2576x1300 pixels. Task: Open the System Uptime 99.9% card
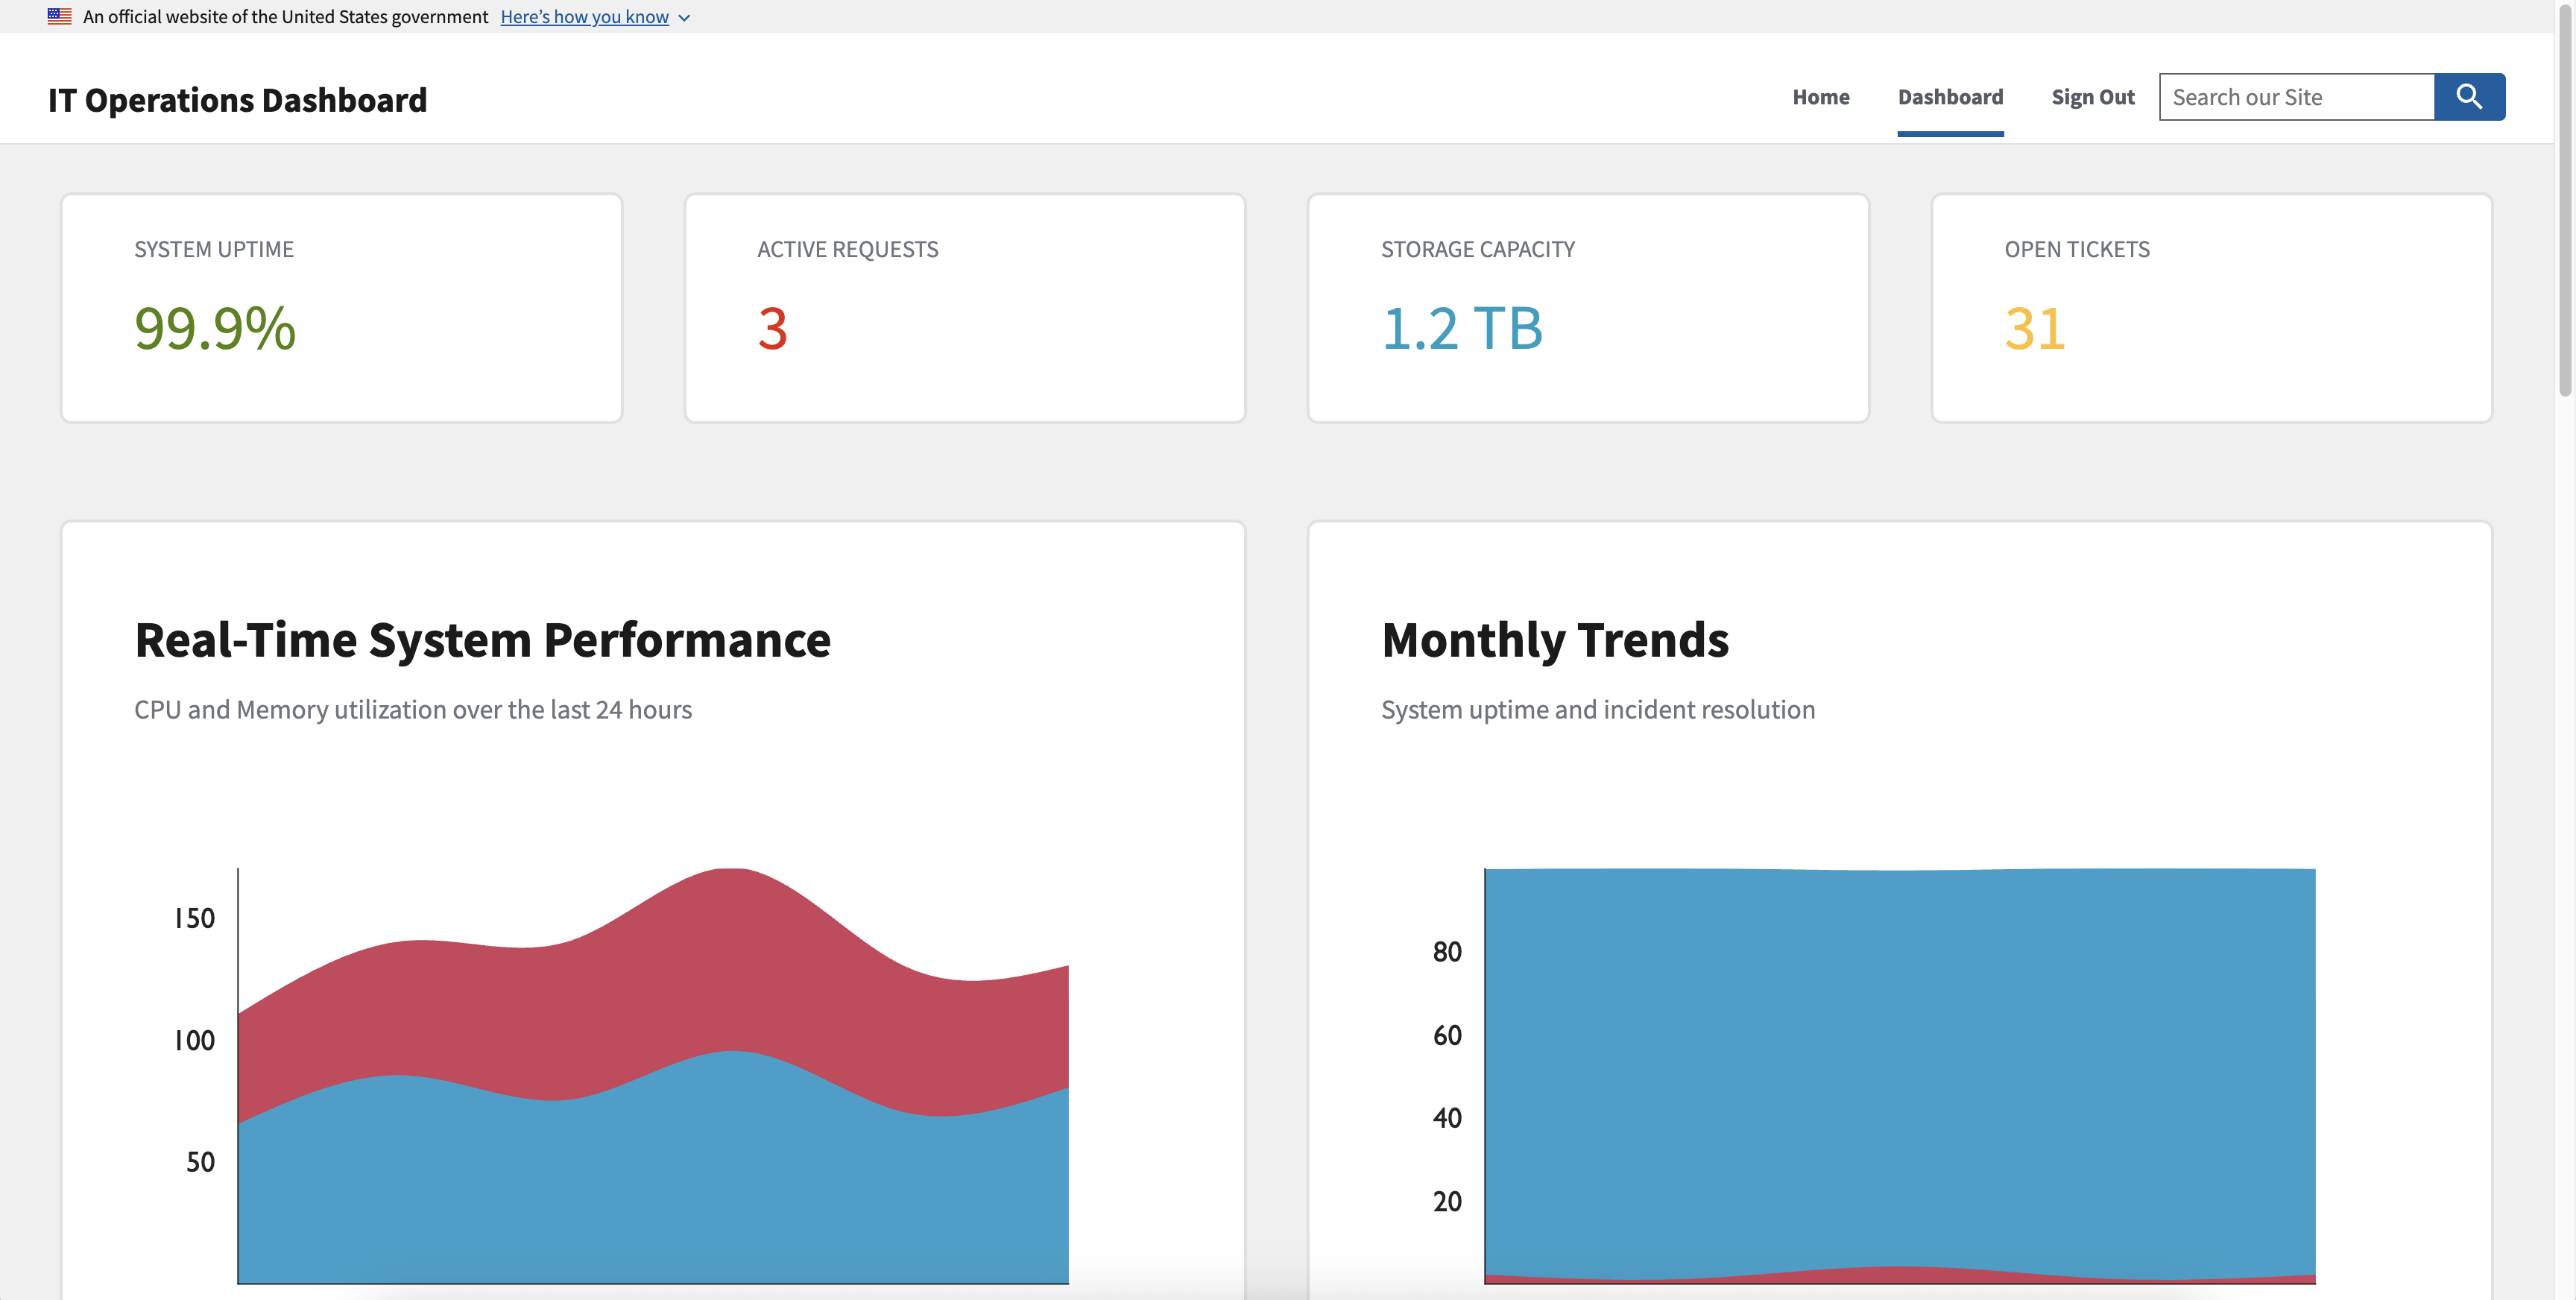tap(341, 307)
